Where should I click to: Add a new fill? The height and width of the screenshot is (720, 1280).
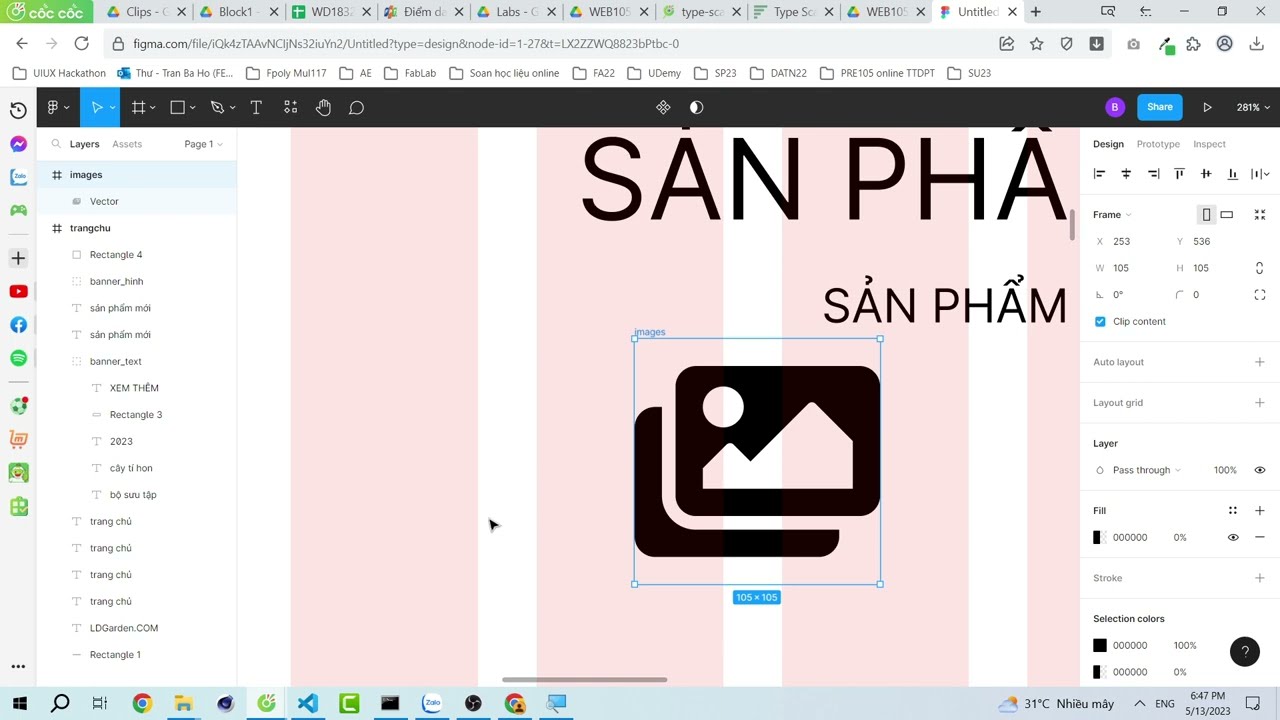point(1260,510)
